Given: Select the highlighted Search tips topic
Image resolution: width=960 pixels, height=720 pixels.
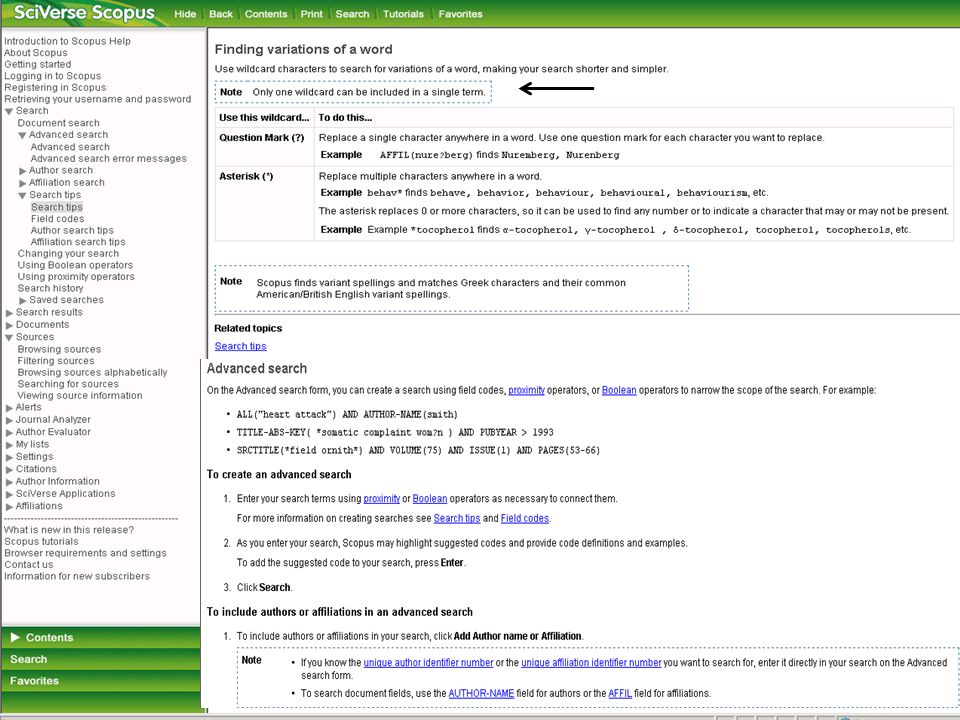Looking at the screenshot, I should pos(56,207).
